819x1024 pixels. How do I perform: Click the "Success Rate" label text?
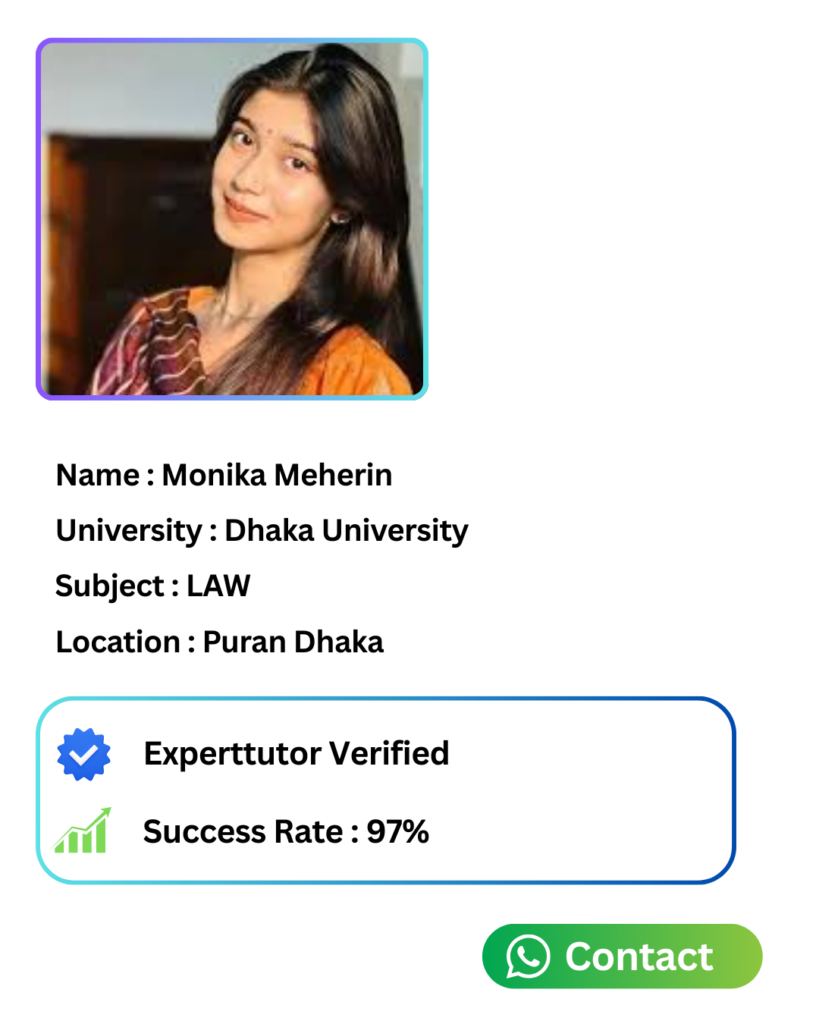click(x=242, y=831)
